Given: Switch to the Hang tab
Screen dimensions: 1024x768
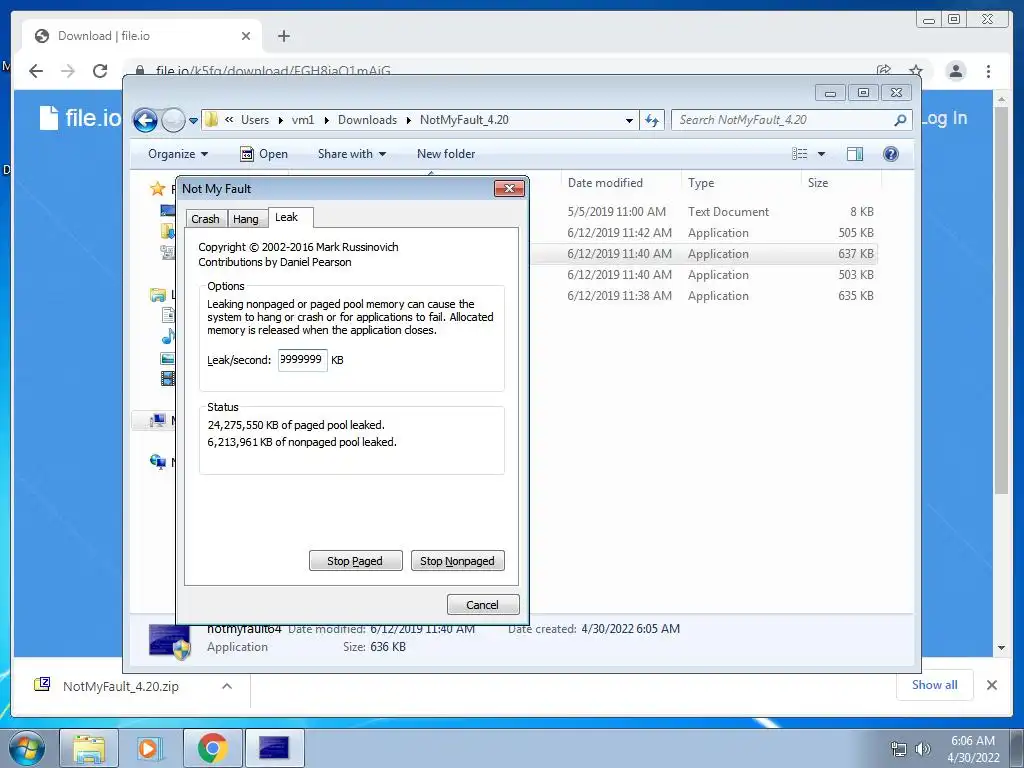Looking at the screenshot, I should click(x=246, y=219).
